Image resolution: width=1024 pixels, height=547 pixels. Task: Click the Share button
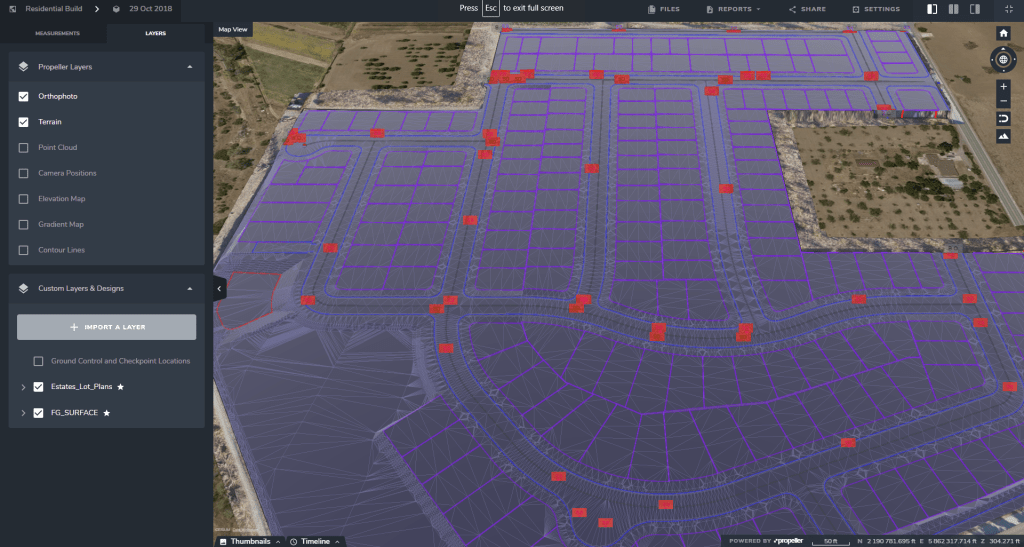807,9
